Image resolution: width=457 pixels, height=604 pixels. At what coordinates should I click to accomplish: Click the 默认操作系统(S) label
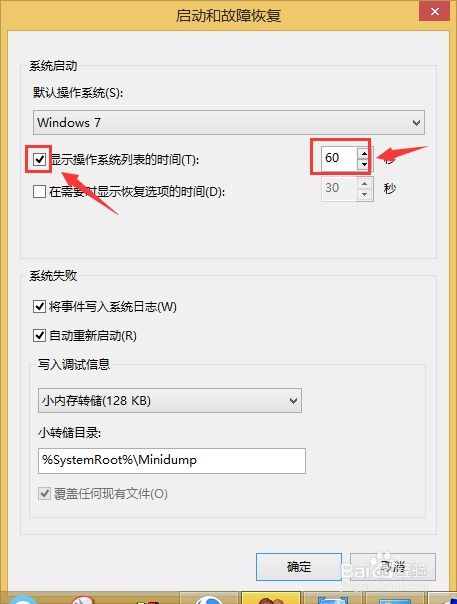tap(78, 93)
